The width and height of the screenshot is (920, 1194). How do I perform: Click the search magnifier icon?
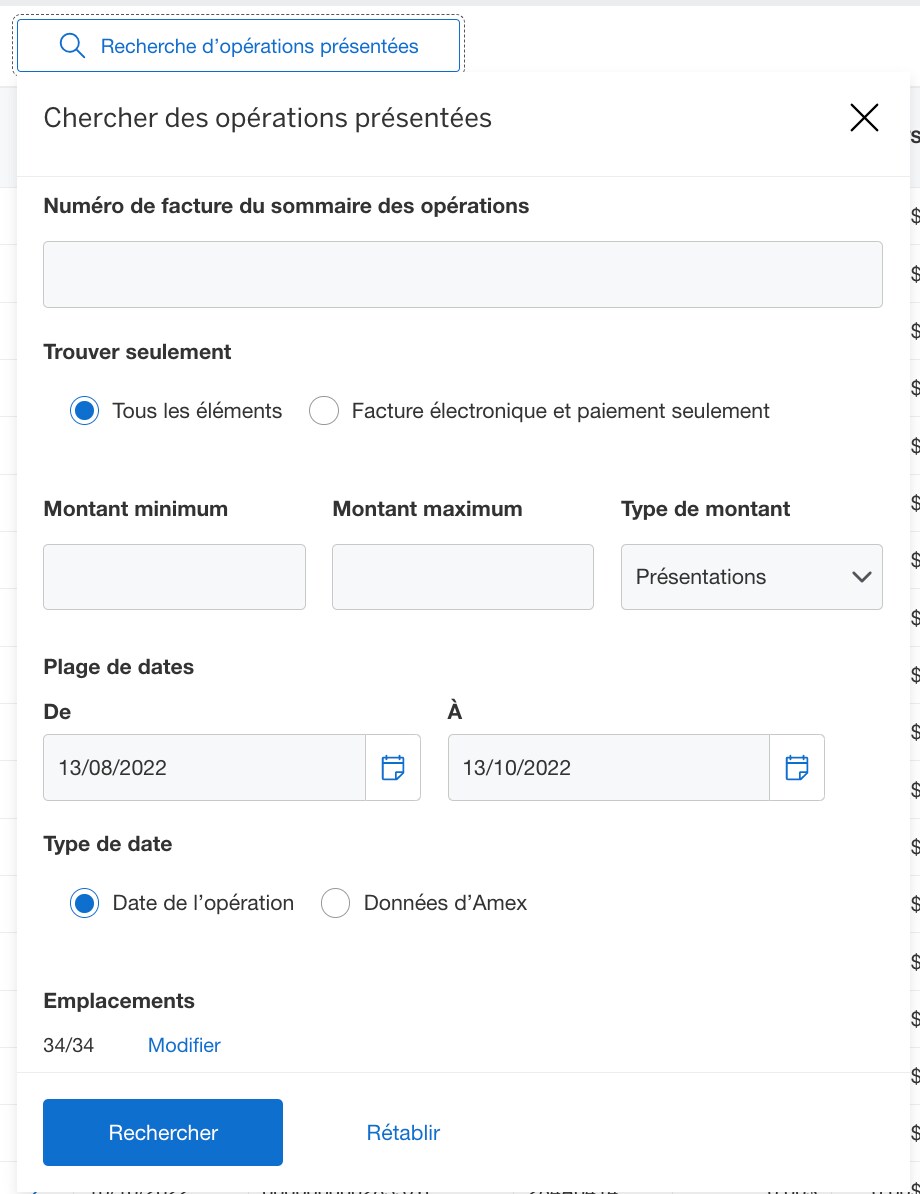click(x=71, y=45)
